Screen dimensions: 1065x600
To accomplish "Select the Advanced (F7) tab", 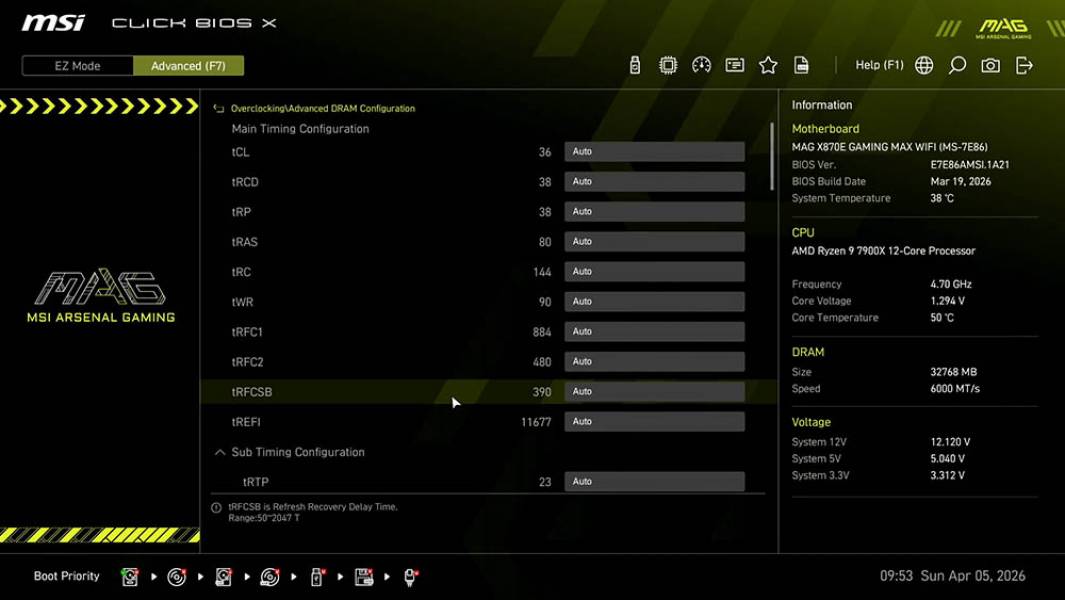I will (189, 65).
